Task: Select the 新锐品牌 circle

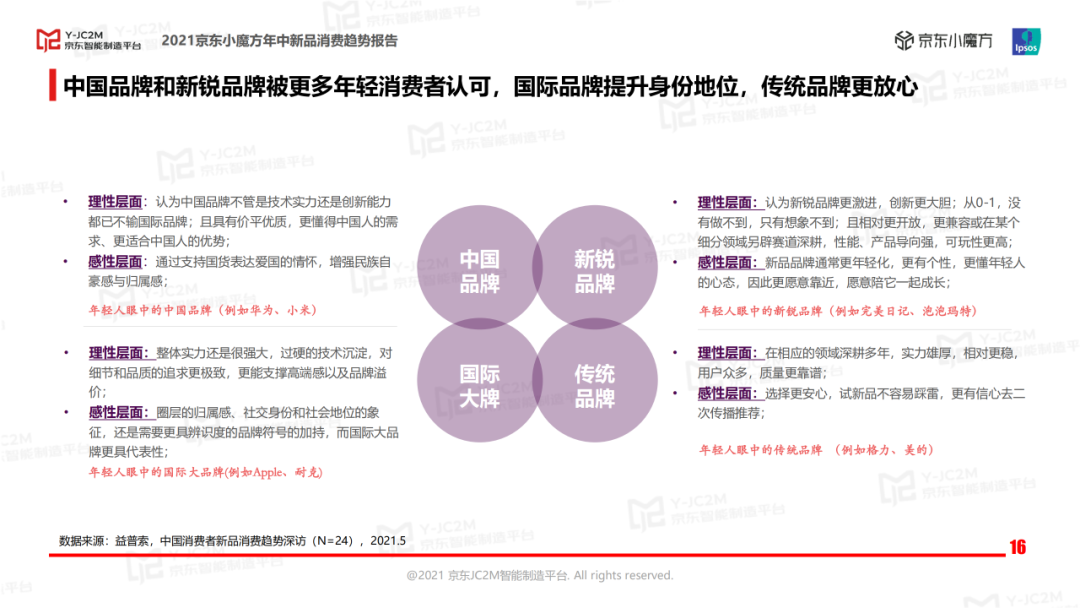Action: click(595, 266)
